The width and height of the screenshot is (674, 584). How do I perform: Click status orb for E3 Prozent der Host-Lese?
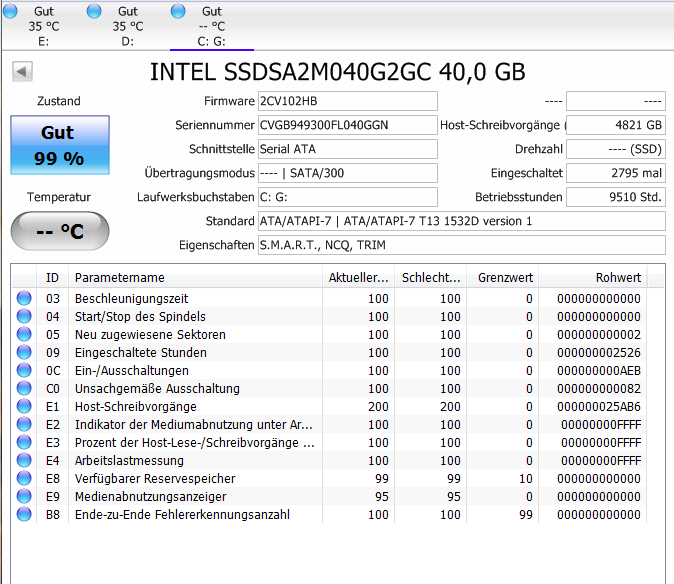click(24, 443)
